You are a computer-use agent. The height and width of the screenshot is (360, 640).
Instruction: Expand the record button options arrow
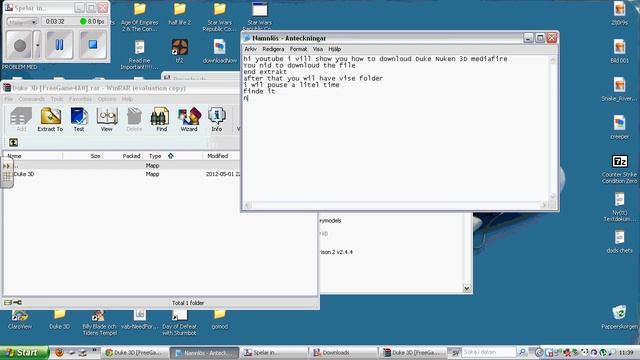pos(37,45)
